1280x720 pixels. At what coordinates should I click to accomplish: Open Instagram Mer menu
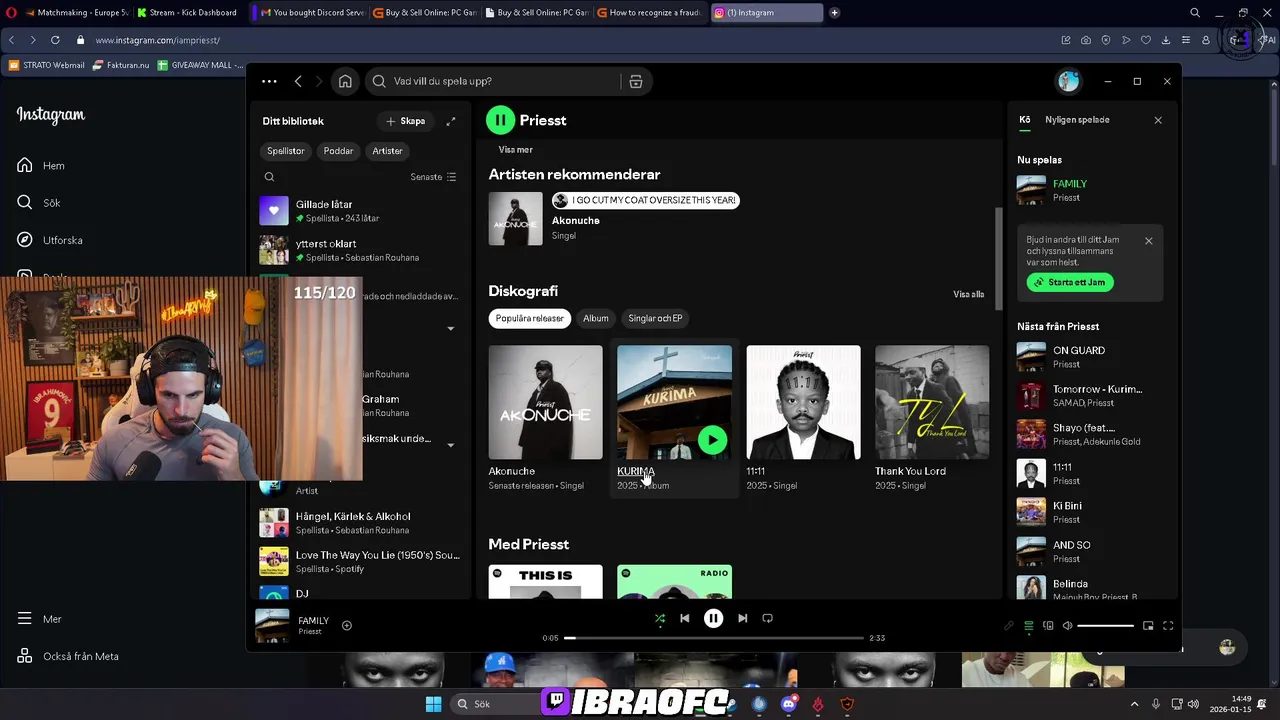40,619
